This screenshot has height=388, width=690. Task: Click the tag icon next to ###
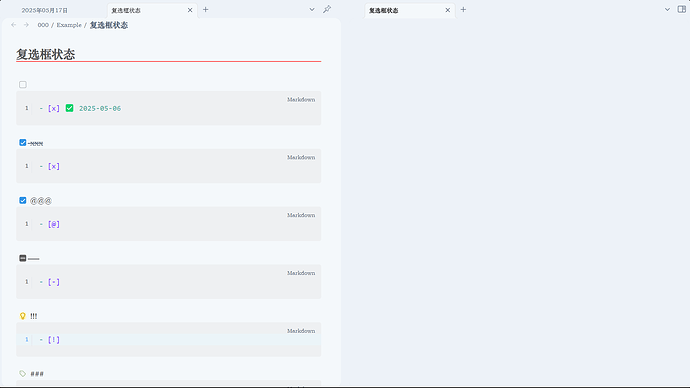click(x=23, y=373)
